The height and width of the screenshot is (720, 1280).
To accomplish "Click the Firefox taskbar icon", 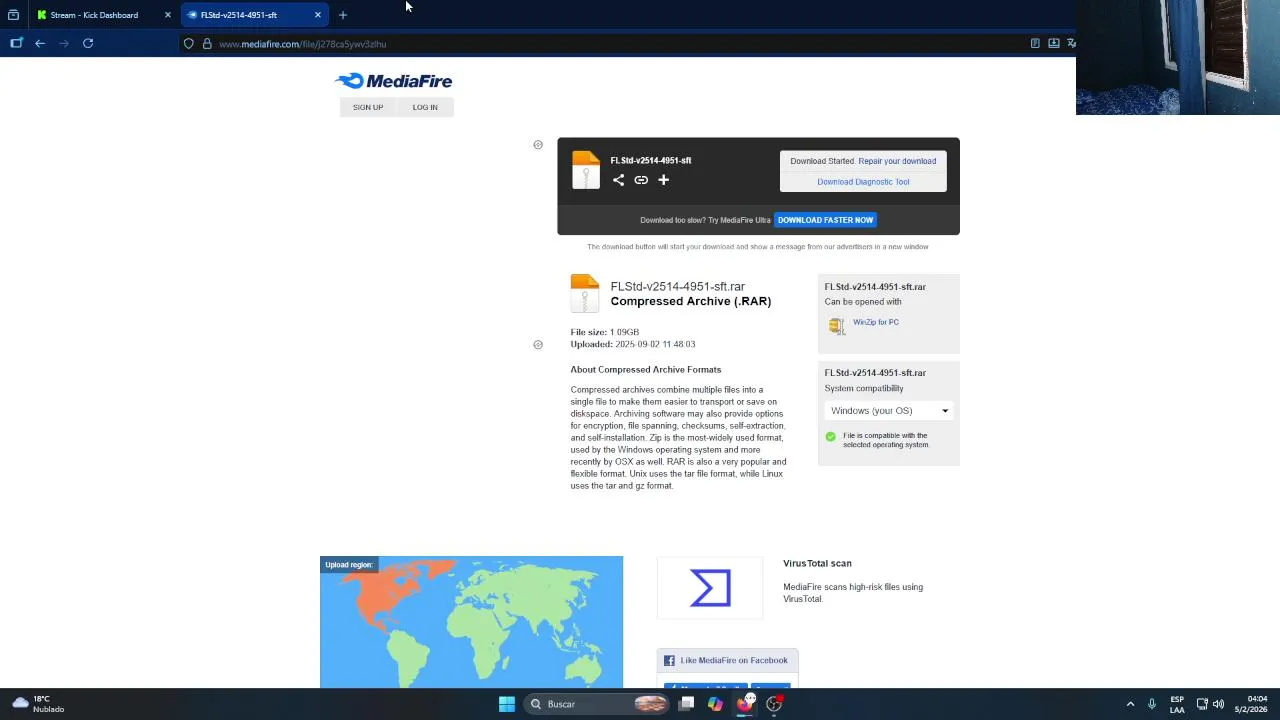I will pos(744,704).
